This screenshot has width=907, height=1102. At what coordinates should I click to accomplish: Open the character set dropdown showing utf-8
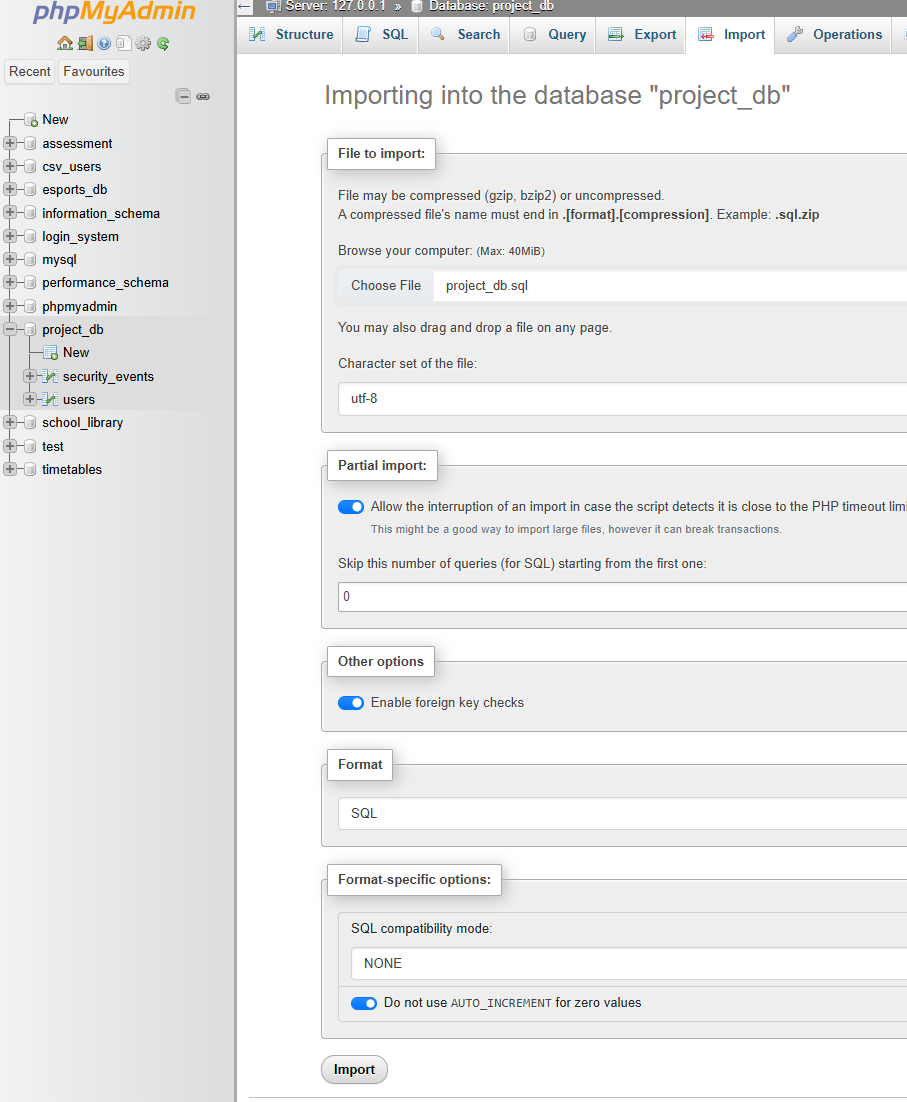622,398
